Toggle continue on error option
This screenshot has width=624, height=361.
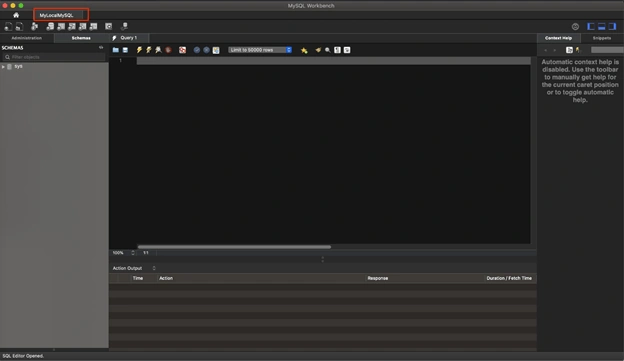coord(182,50)
